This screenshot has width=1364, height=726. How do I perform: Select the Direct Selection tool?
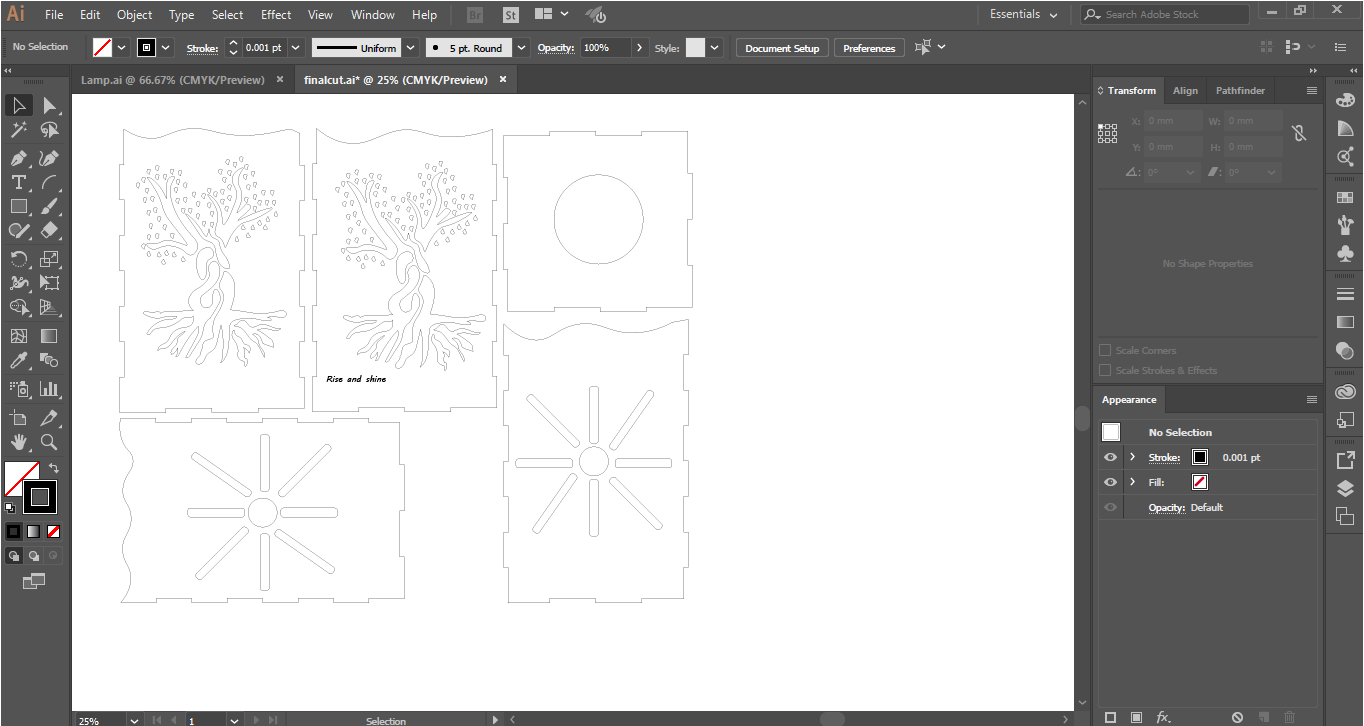coord(49,106)
